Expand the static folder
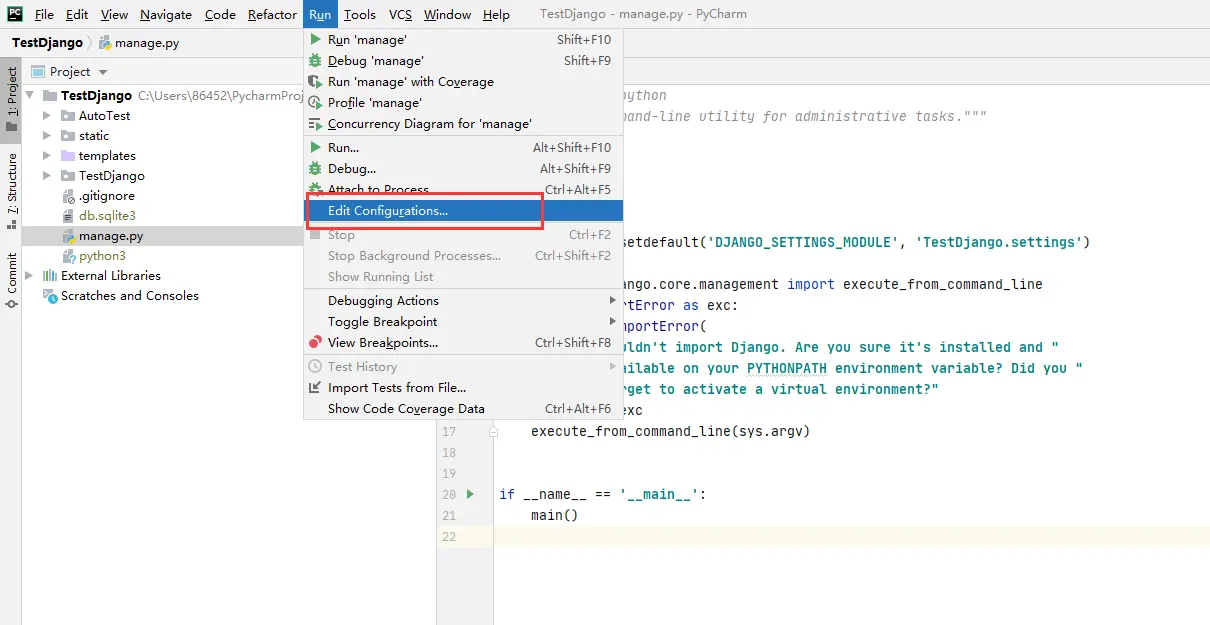The height and width of the screenshot is (625, 1210). coord(47,135)
